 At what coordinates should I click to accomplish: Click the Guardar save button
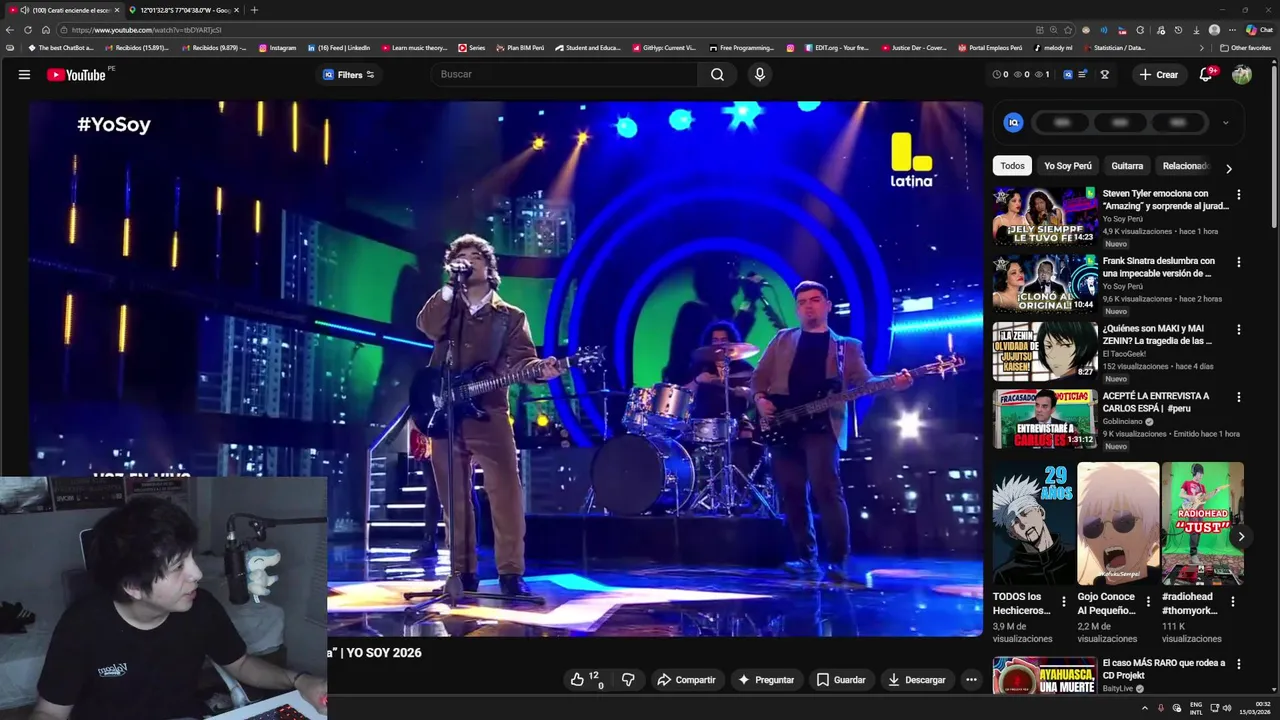841,679
